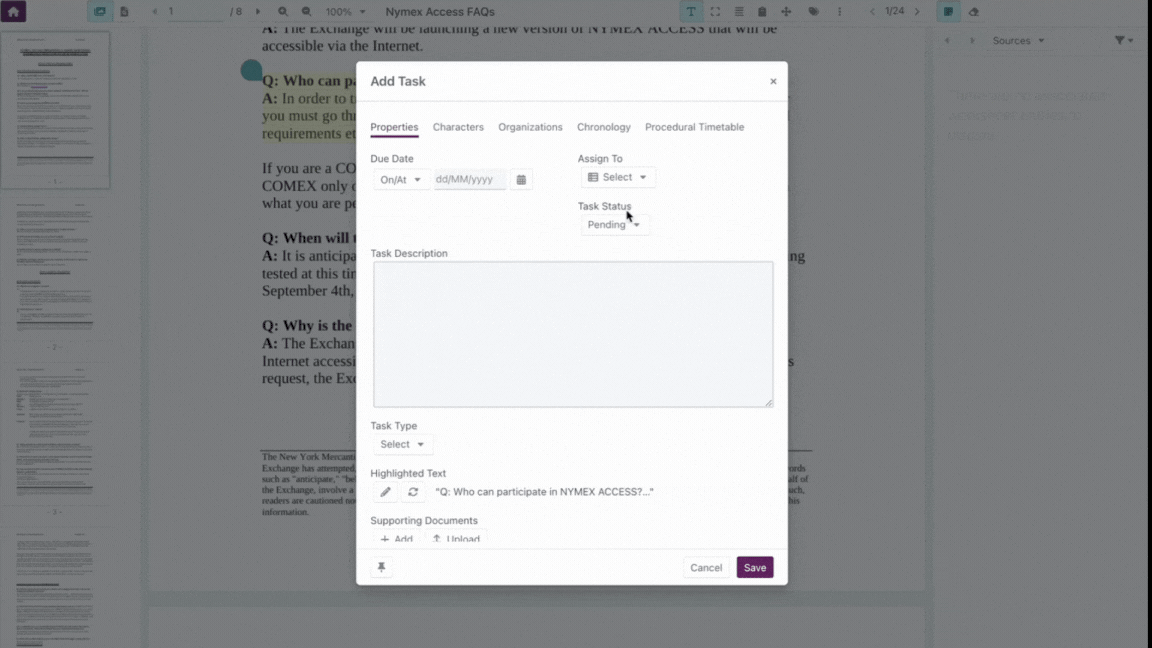The height and width of the screenshot is (648, 1152).
Task: Select the move/pan tool icon
Action: click(786, 12)
